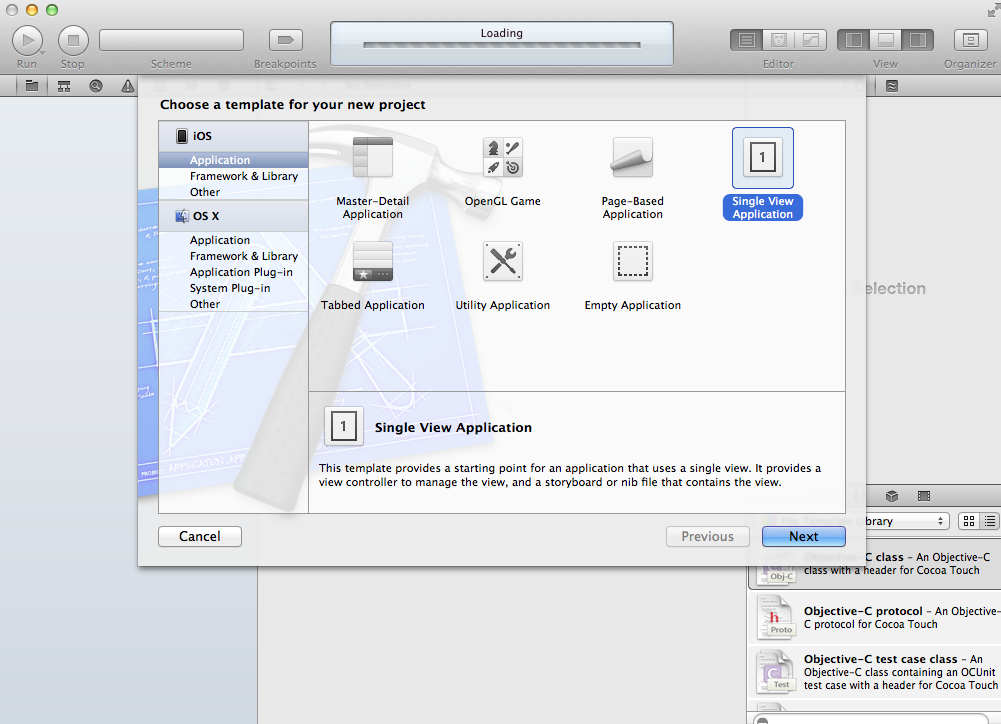Image resolution: width=1001 pixels, height=724 pixels.
Task: Choose the Page-Based Application template
Action: pyautogui.click(x=633, y=177)
